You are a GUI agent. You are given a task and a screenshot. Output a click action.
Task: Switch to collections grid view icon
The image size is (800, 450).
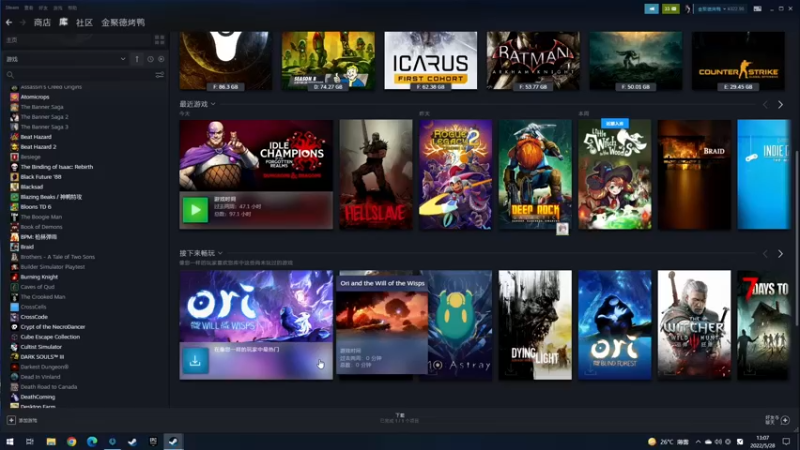click(x=160, y=40)
